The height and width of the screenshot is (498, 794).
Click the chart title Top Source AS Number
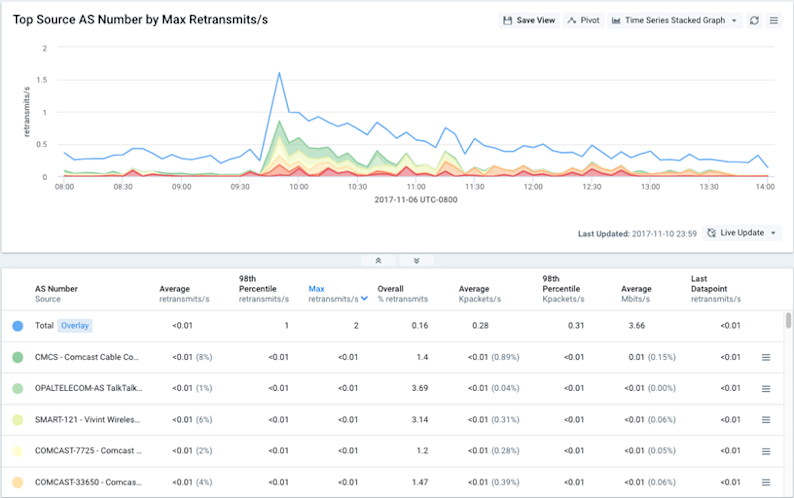(x=140, y=20)
